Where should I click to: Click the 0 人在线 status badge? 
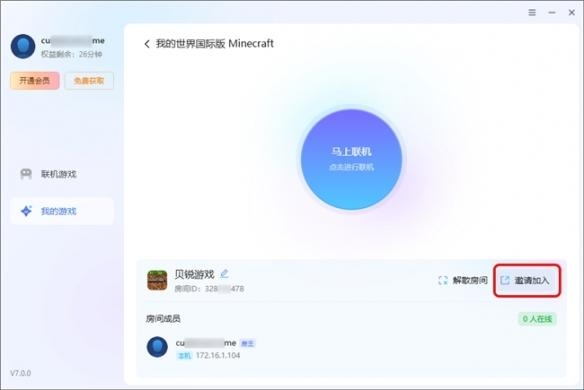537,319
